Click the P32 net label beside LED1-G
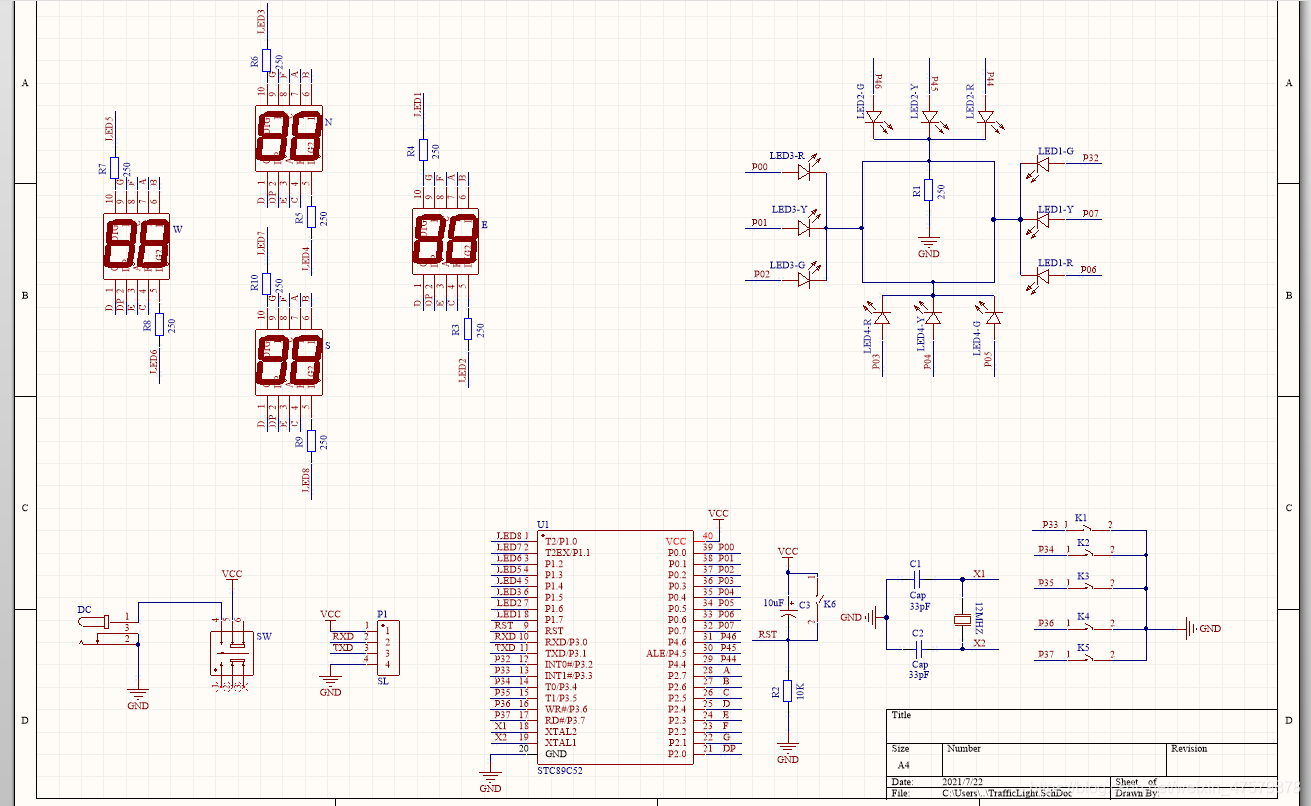The image size is (1311, 806). click(1090, 158)
